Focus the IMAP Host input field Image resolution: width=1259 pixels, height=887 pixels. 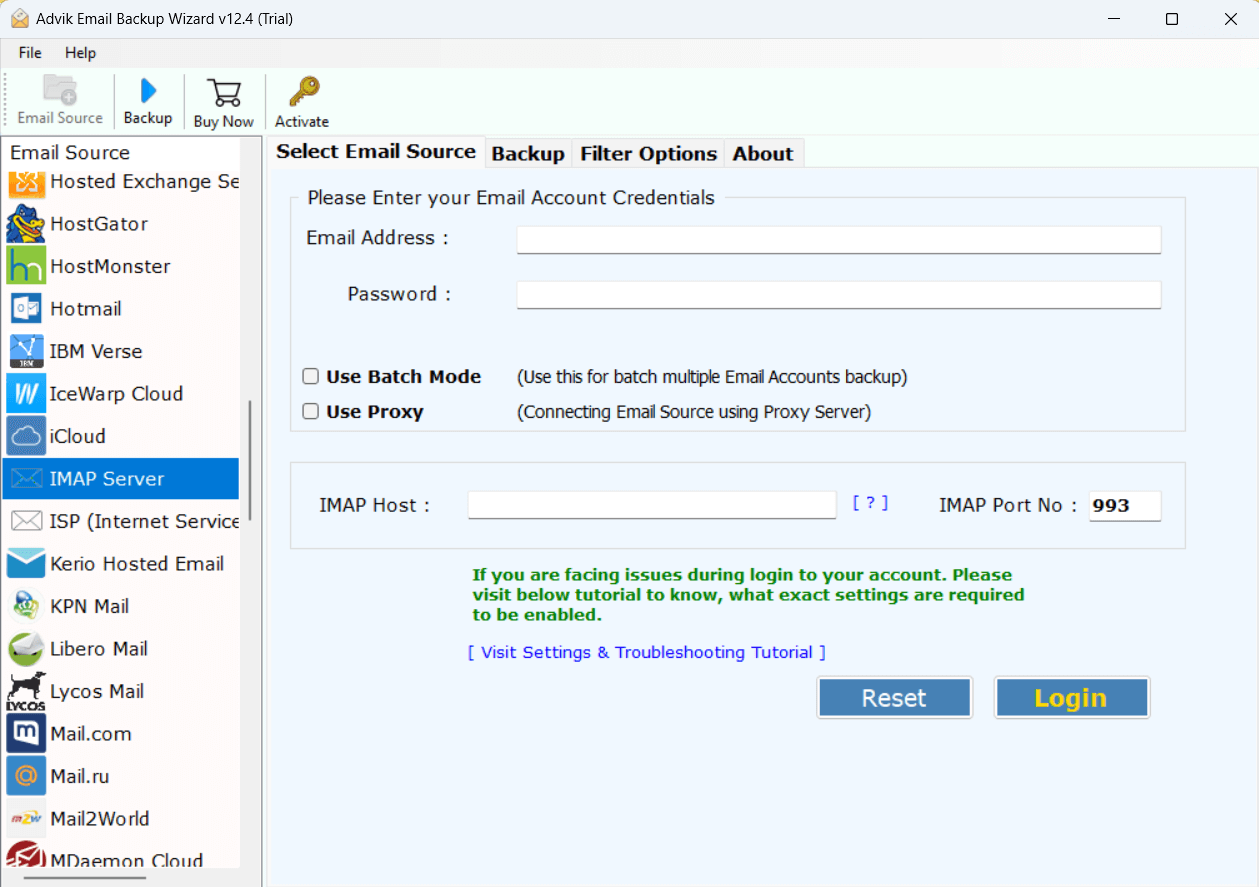click(x=652, y=505)
